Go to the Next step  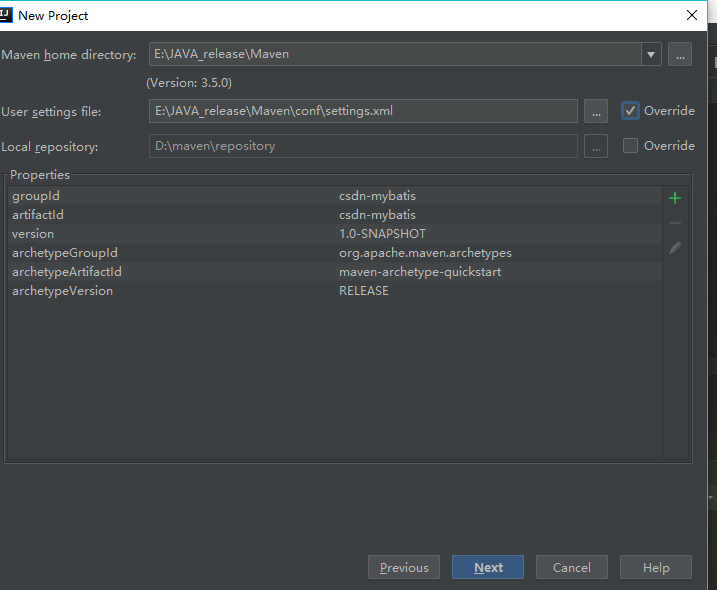coord(488,568)
